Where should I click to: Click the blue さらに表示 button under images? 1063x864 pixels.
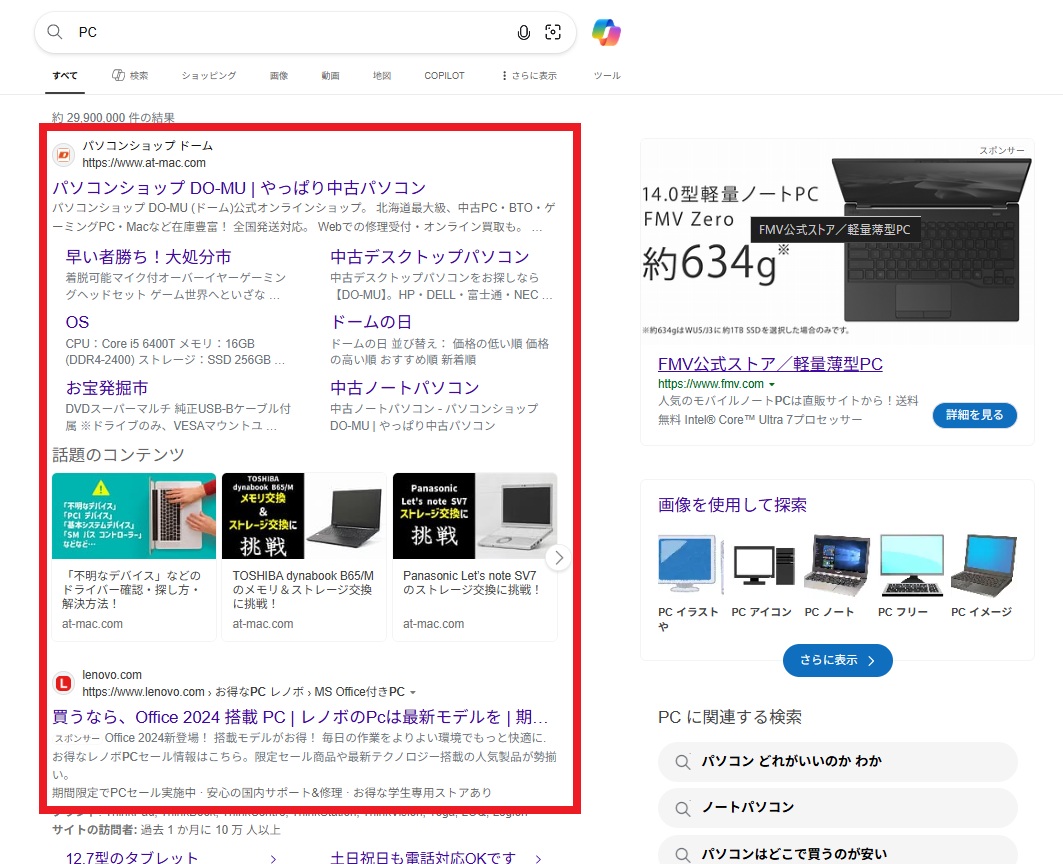pos(837,660)
